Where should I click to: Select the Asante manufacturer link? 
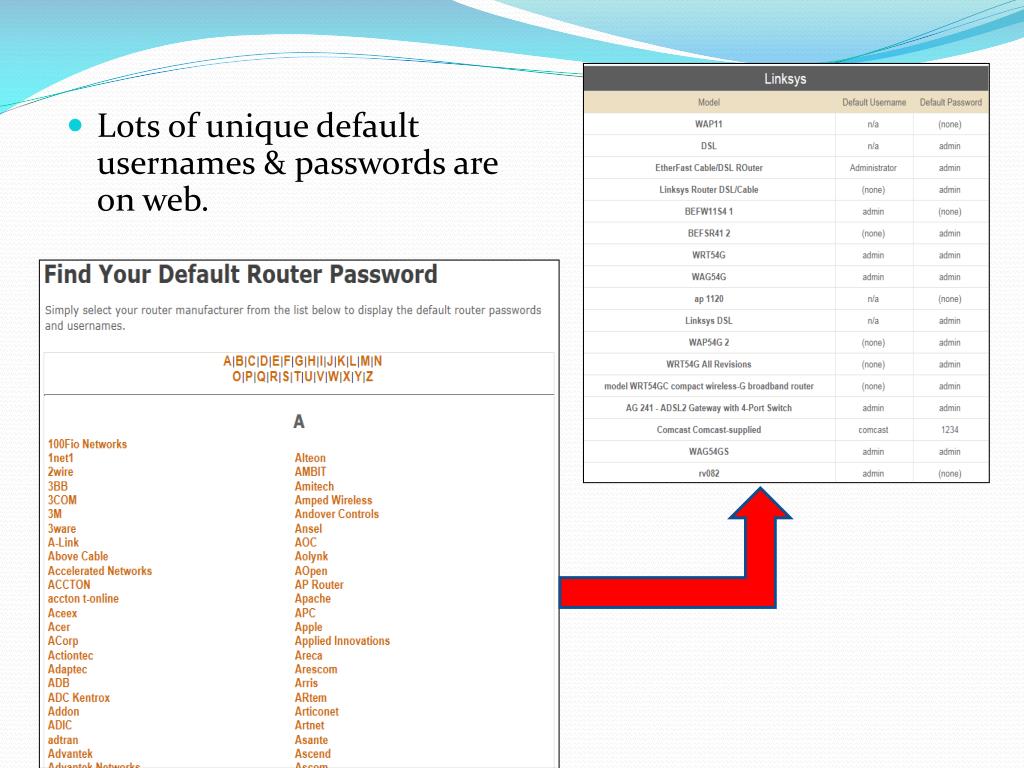[x=312, y=741]
